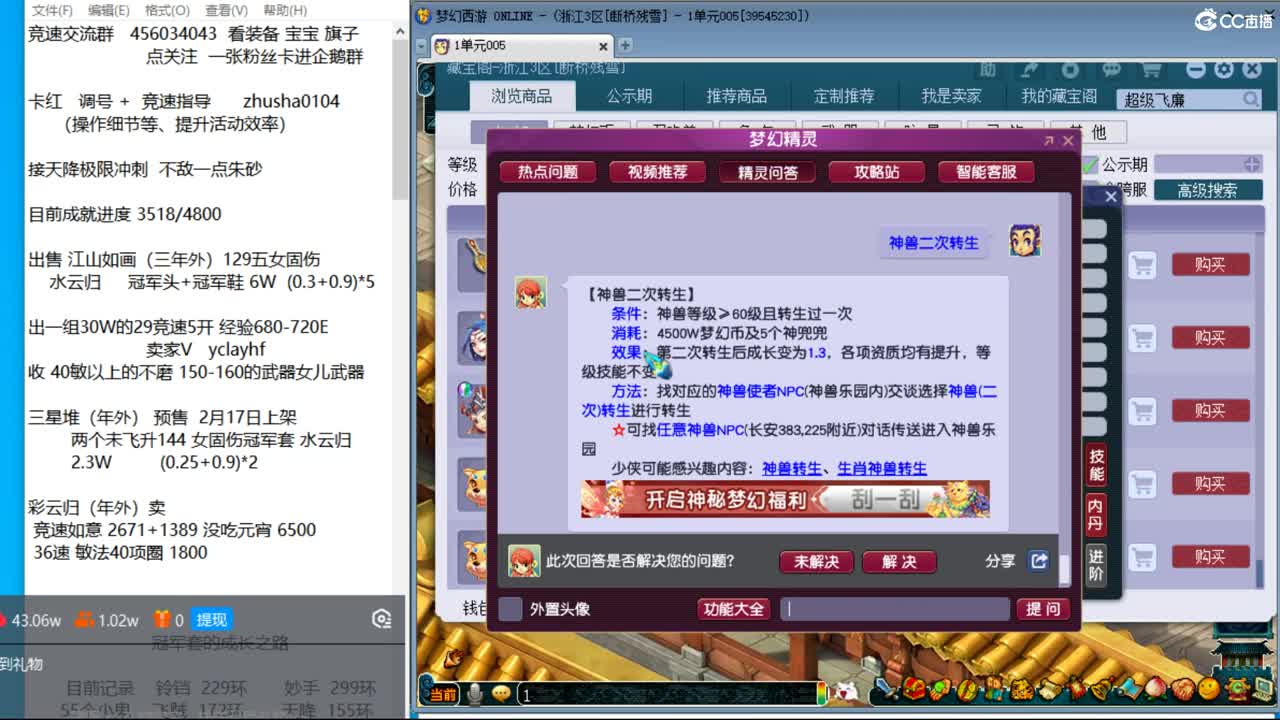Open the 进阶 side tab
Viewport: 1280px width, 720px height.
(x=1096, y=565)
